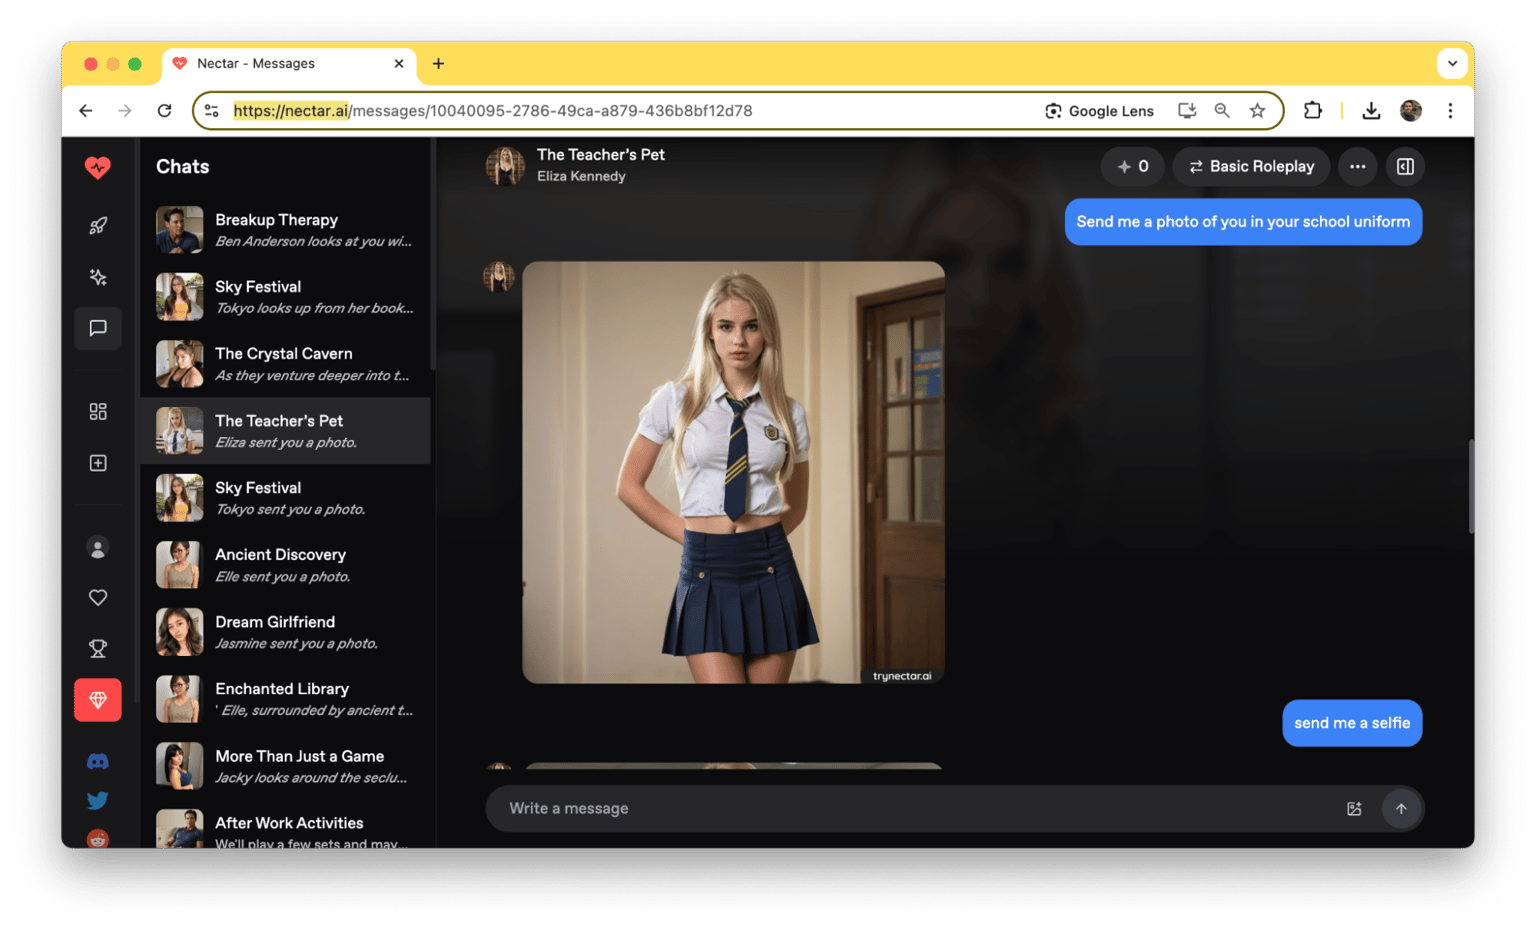Image resolution: width=1536 pixels, height=930 pixels.
Task: Switch mode with Basic Roleplay button
Action: [1252, 167]
